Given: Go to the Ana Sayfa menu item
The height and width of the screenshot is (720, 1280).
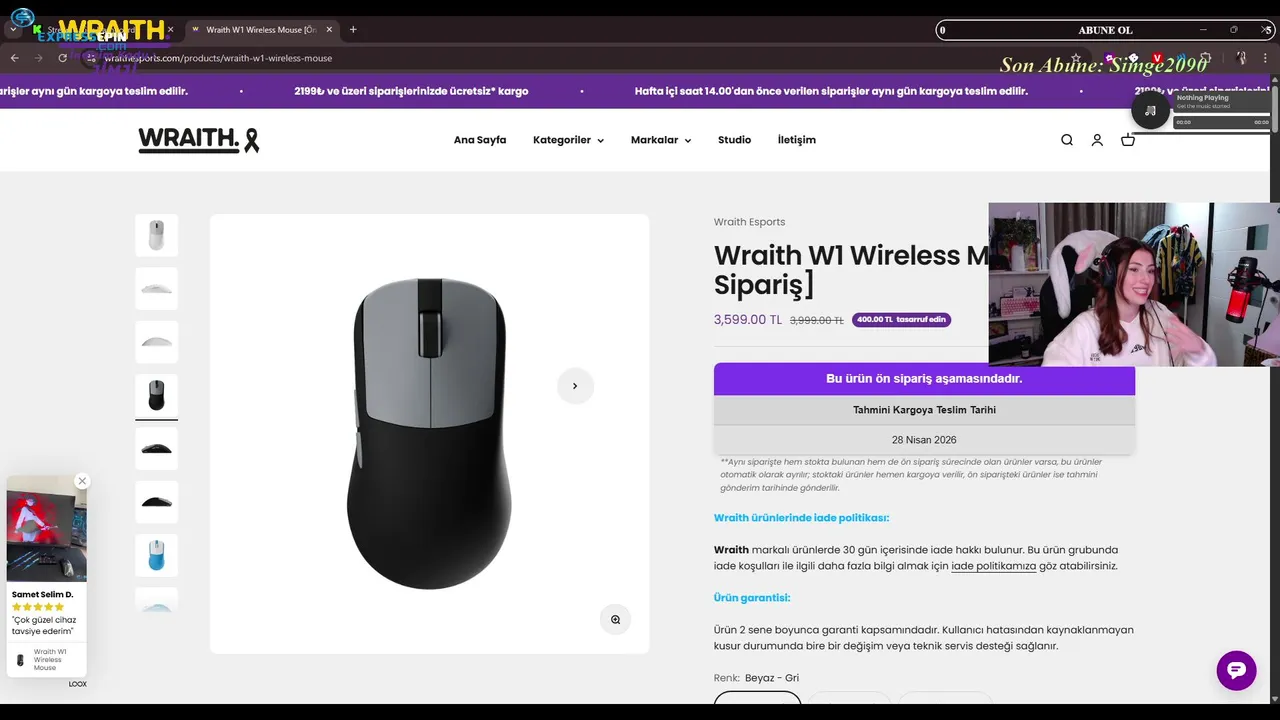Looking at the screenshot, I should pos(480,140).
